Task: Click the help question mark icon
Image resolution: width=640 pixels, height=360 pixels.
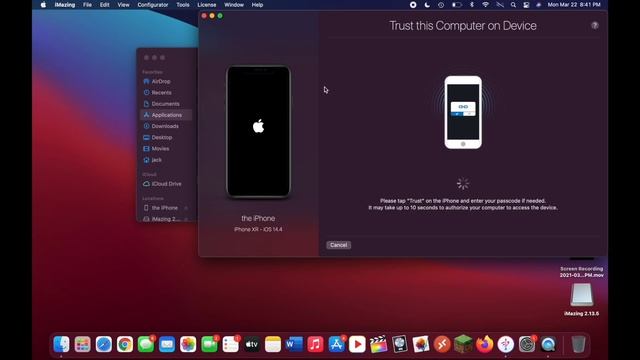Action: coord(595,25)
